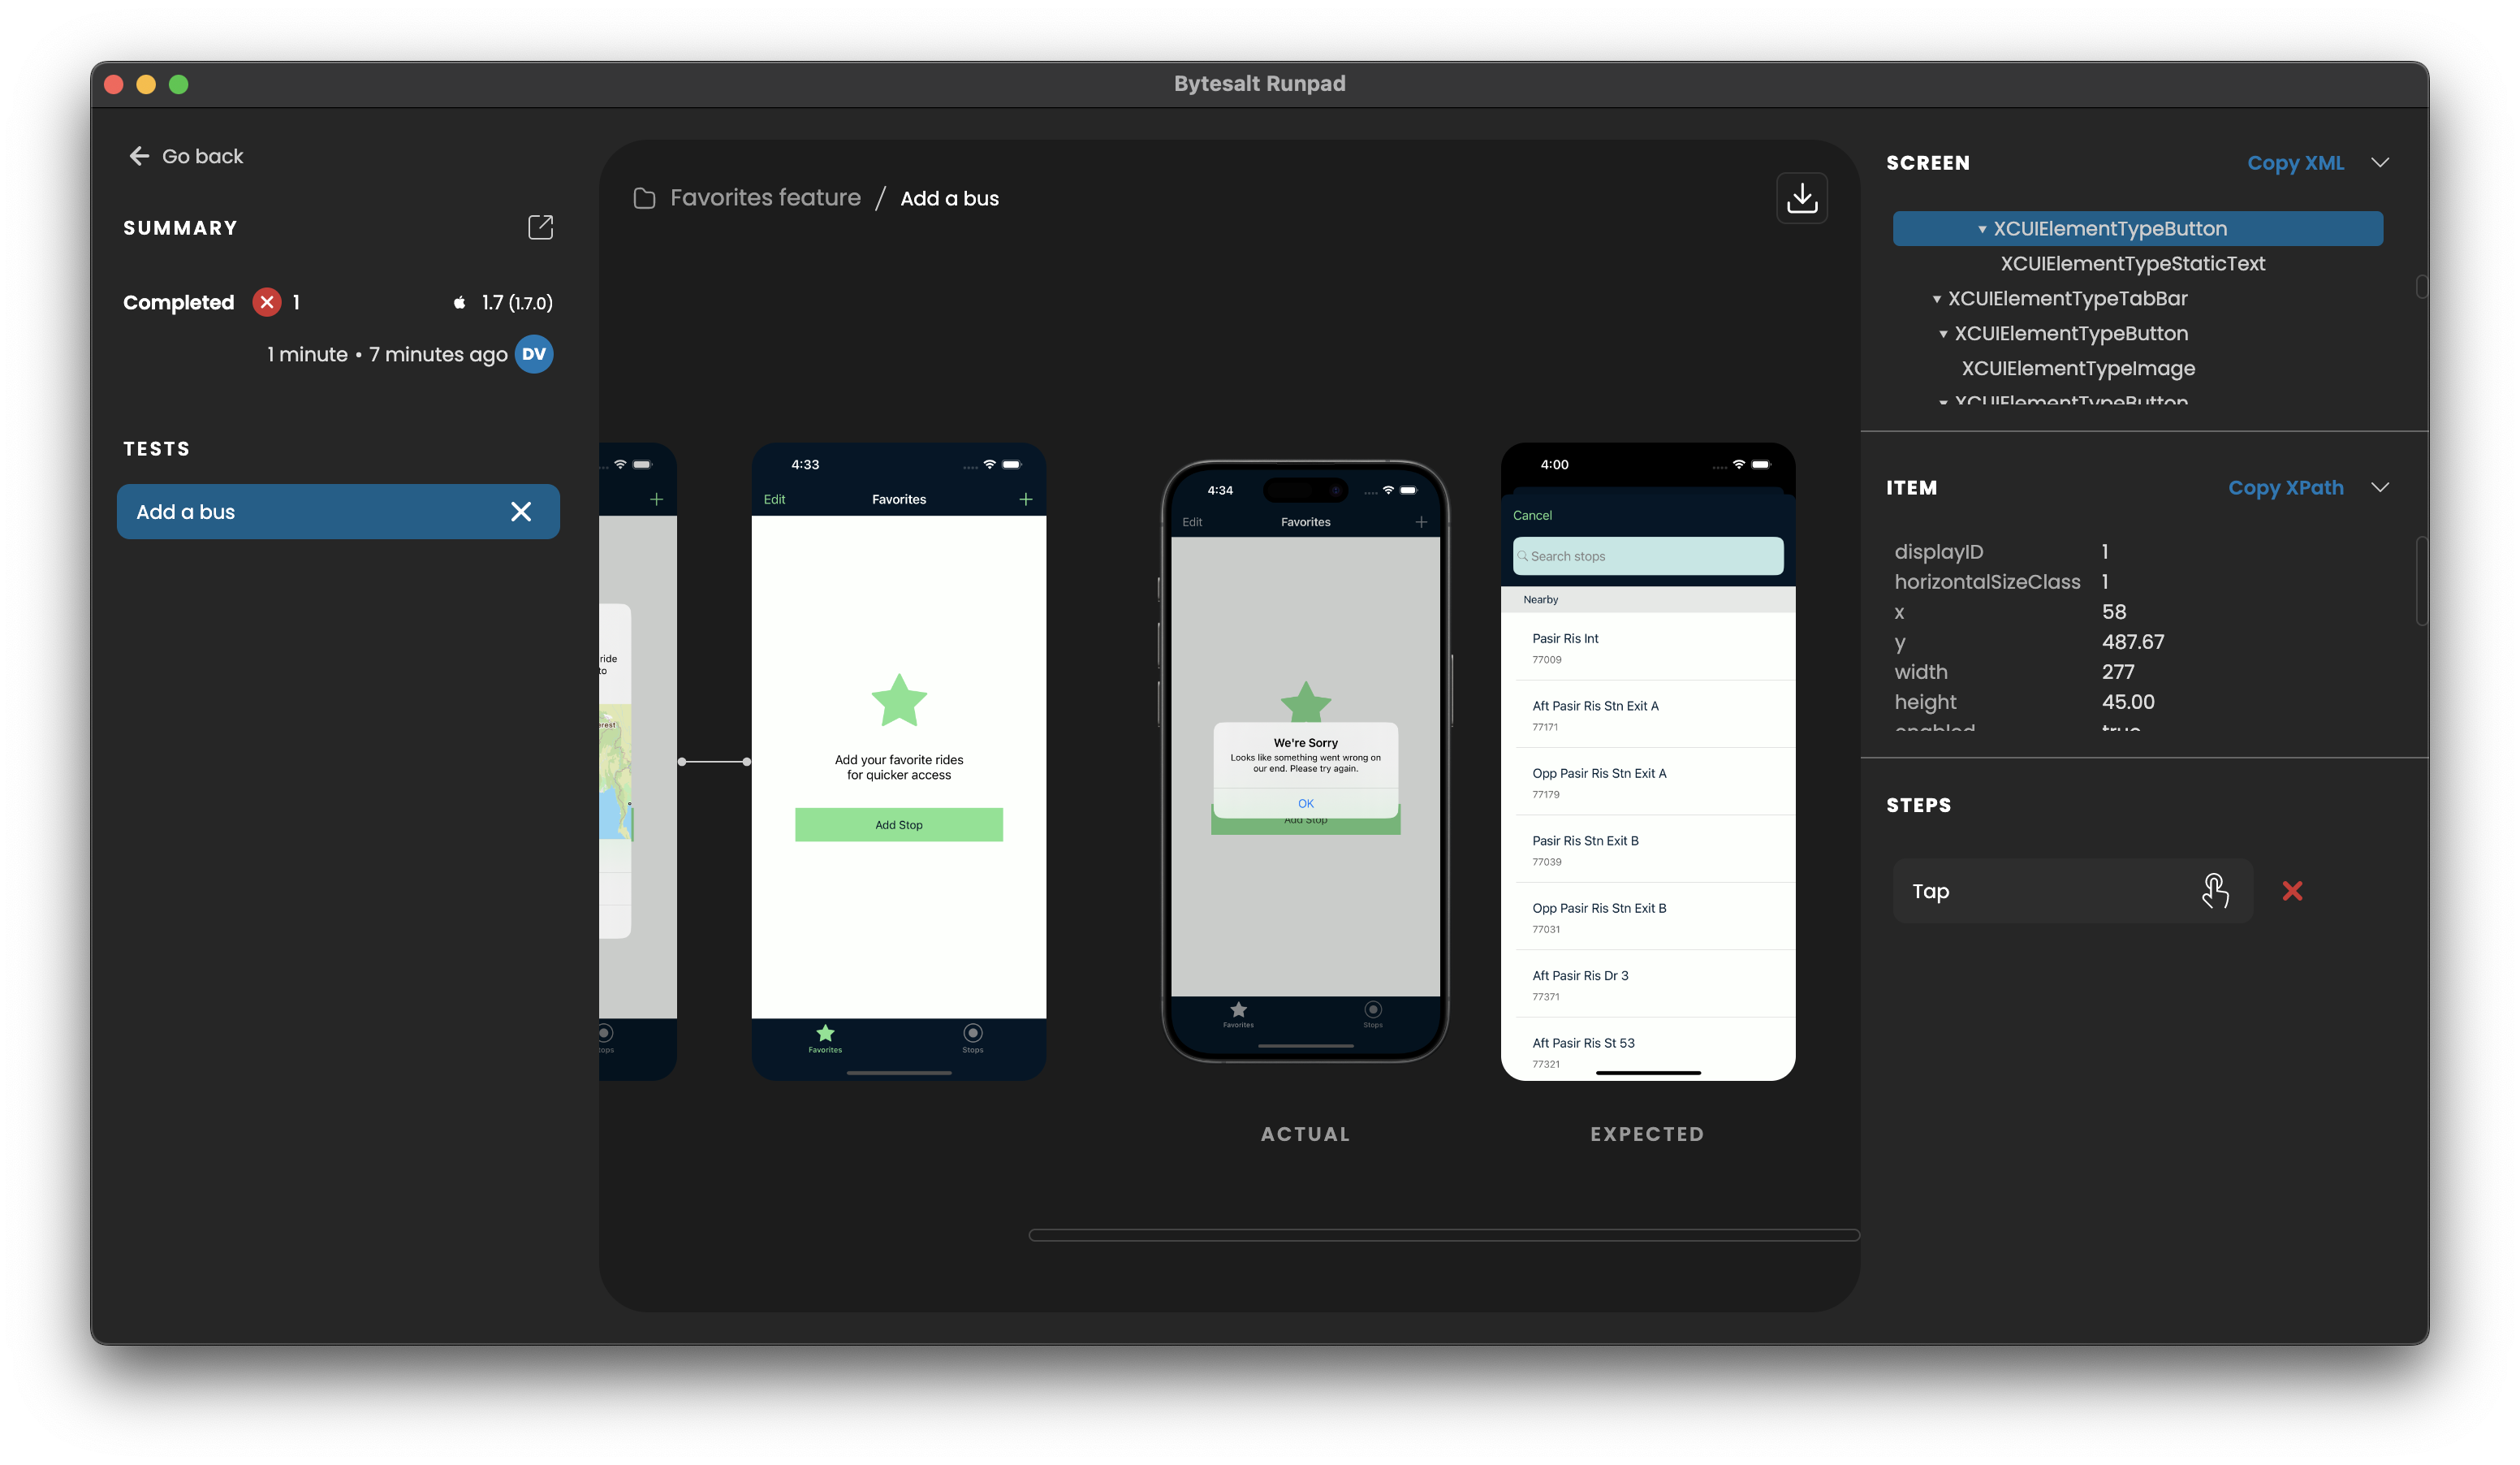The image size is (2520, 1465).
Task: Copy the item XPath
Action: (x=2285, y=488)
